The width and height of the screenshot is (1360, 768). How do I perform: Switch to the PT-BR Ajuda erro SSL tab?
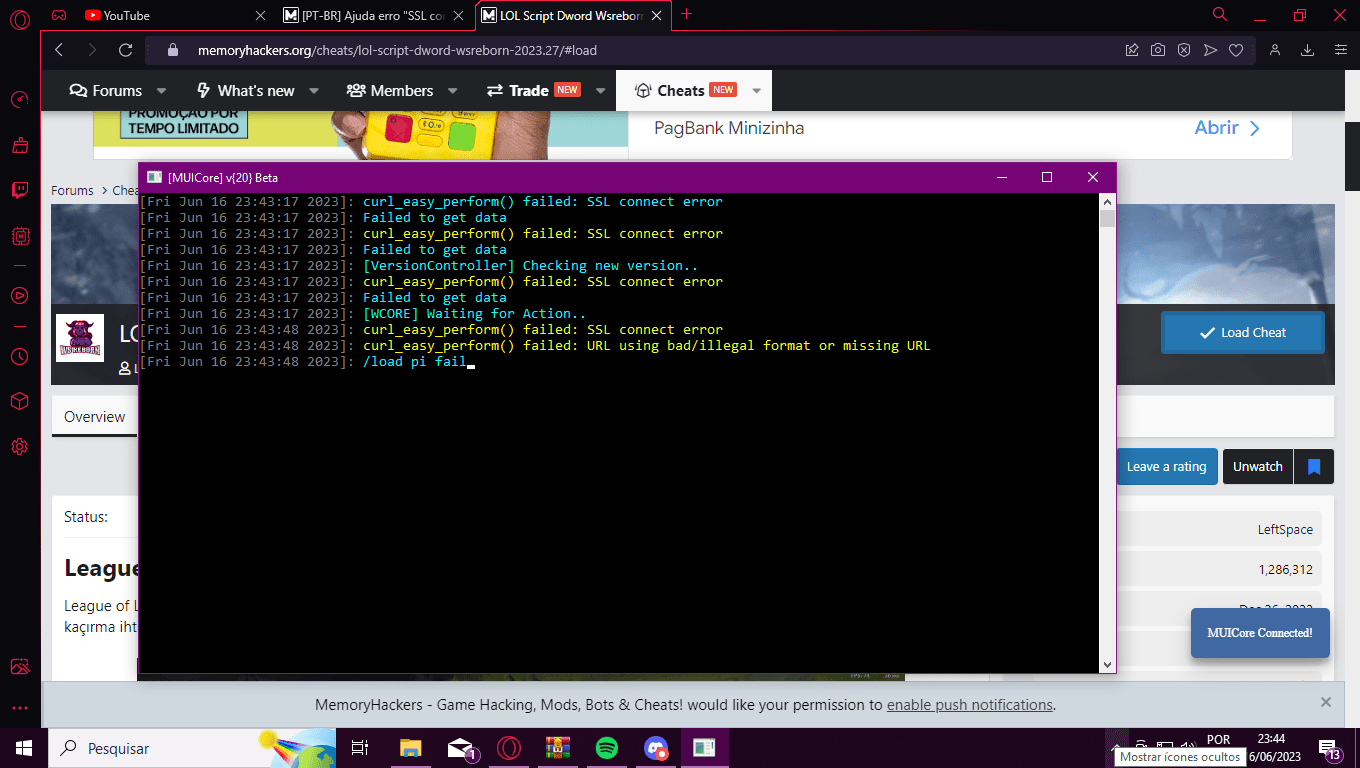coord(363,15)
